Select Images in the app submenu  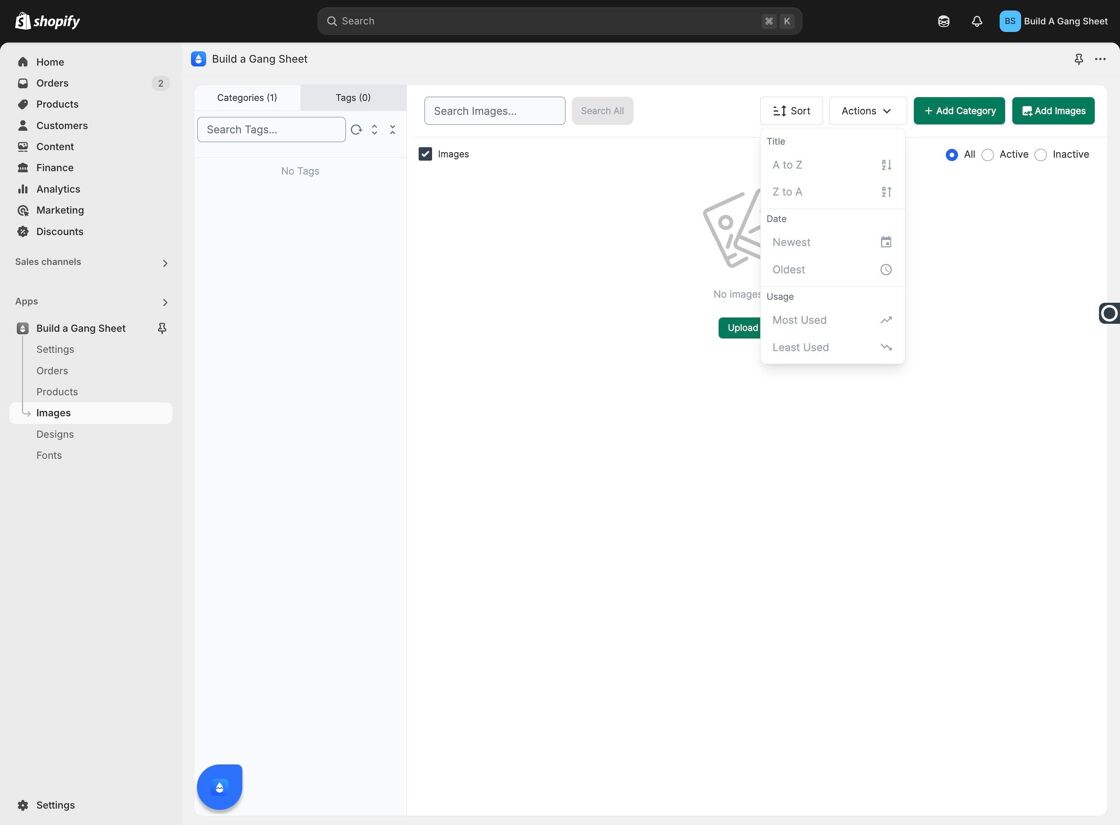pos(91,414)
